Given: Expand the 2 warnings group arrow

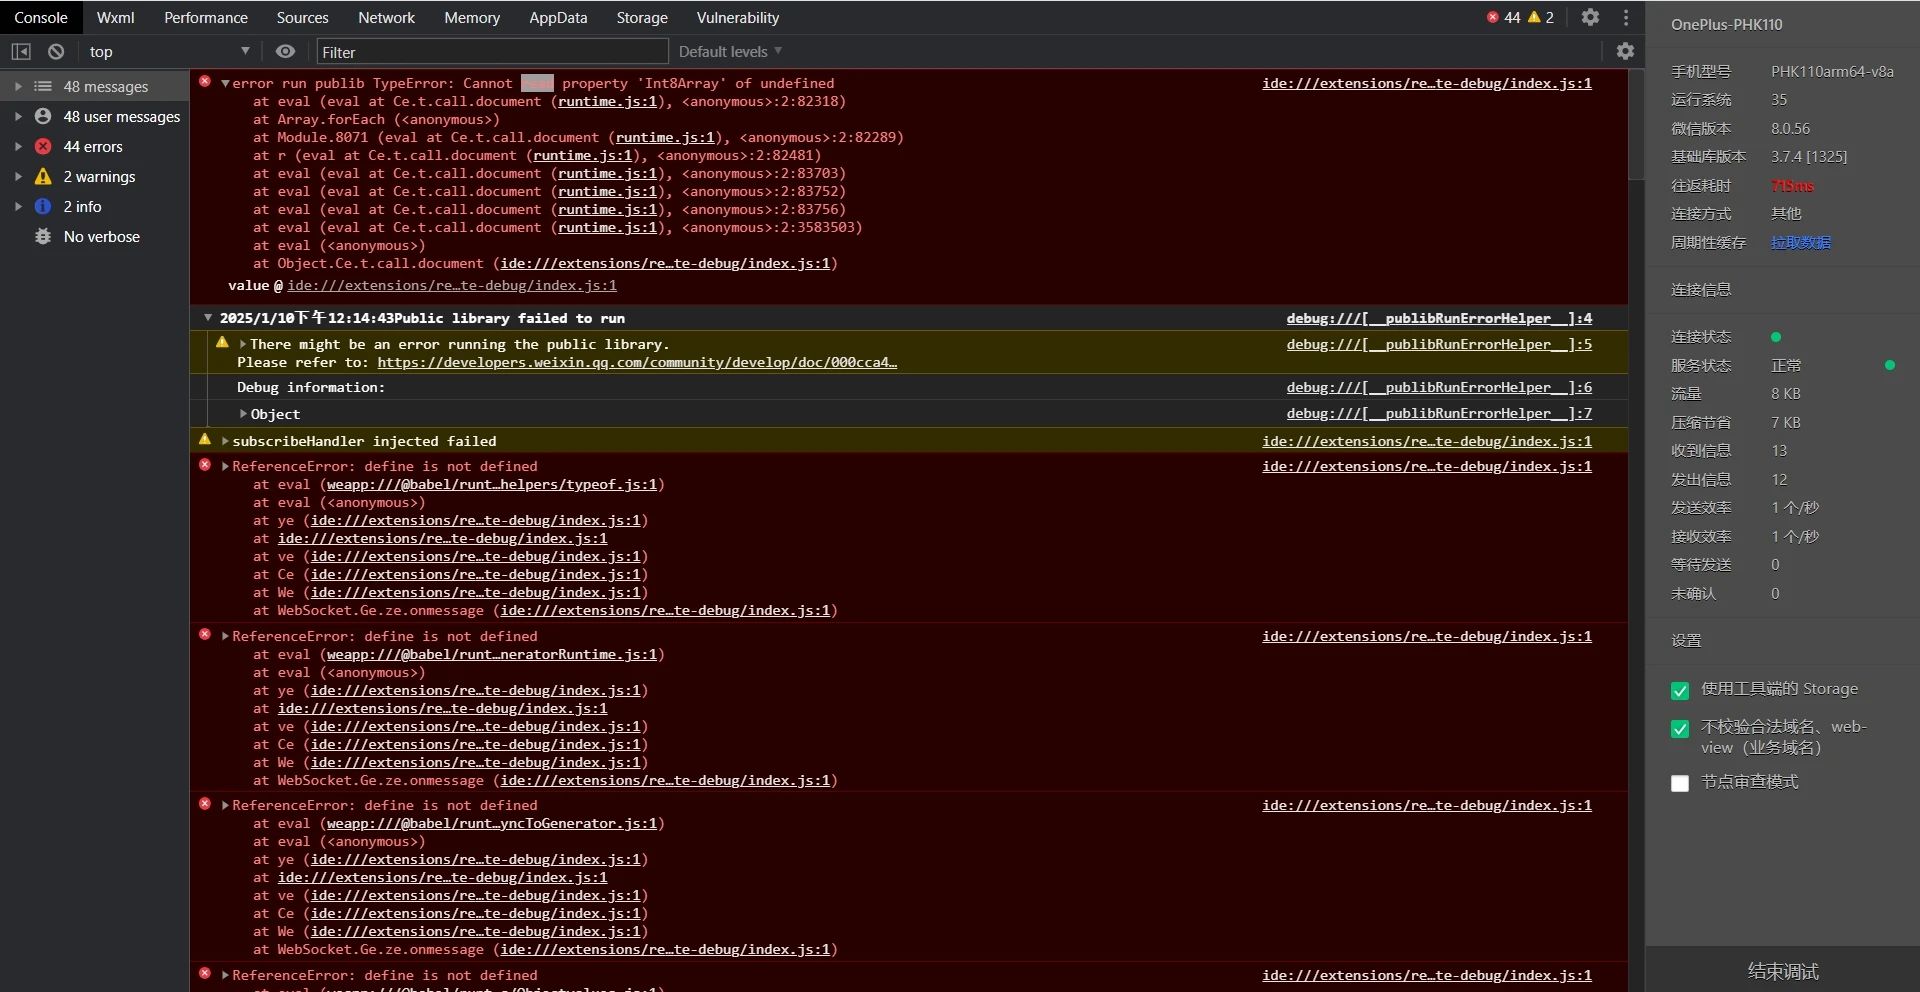Looking at the screenshot, I should [17, 176].
